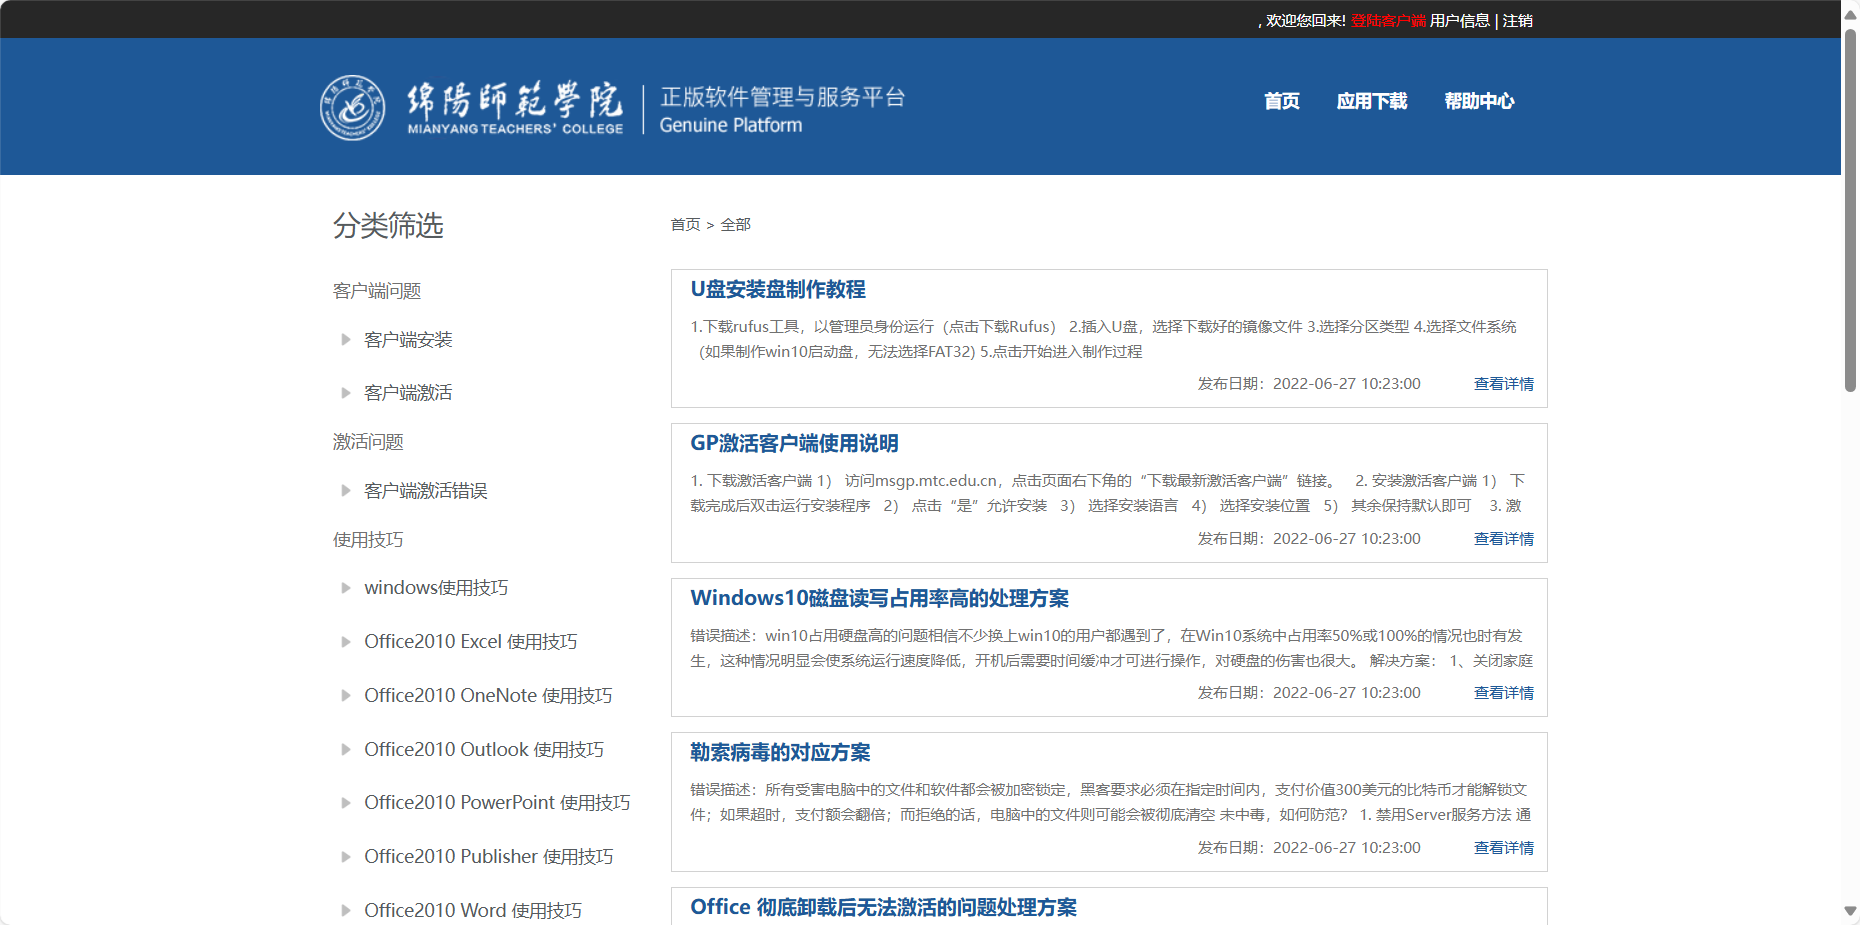Expand the 客户端安装 triangle arrow
Image resolution: width=1860 pixels, height=925 pixels.
pyautogui.click(x=346, y=340)
